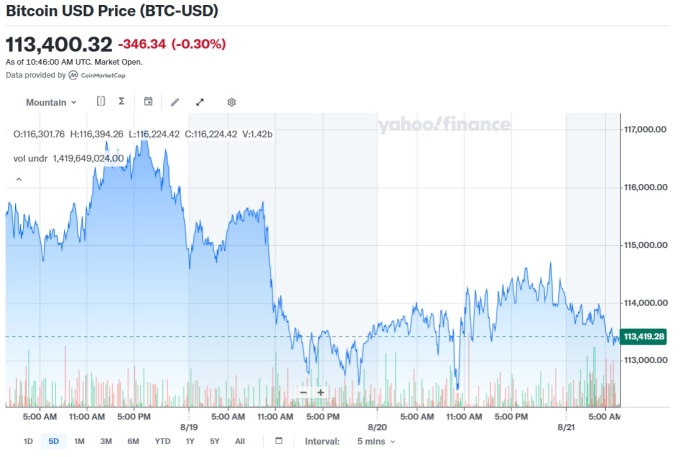Image resolution: width=680 pixels, height=457 pixels.
Task: Switch to the 1M time range
Action: pyautogui.click(x=79, y=441)
